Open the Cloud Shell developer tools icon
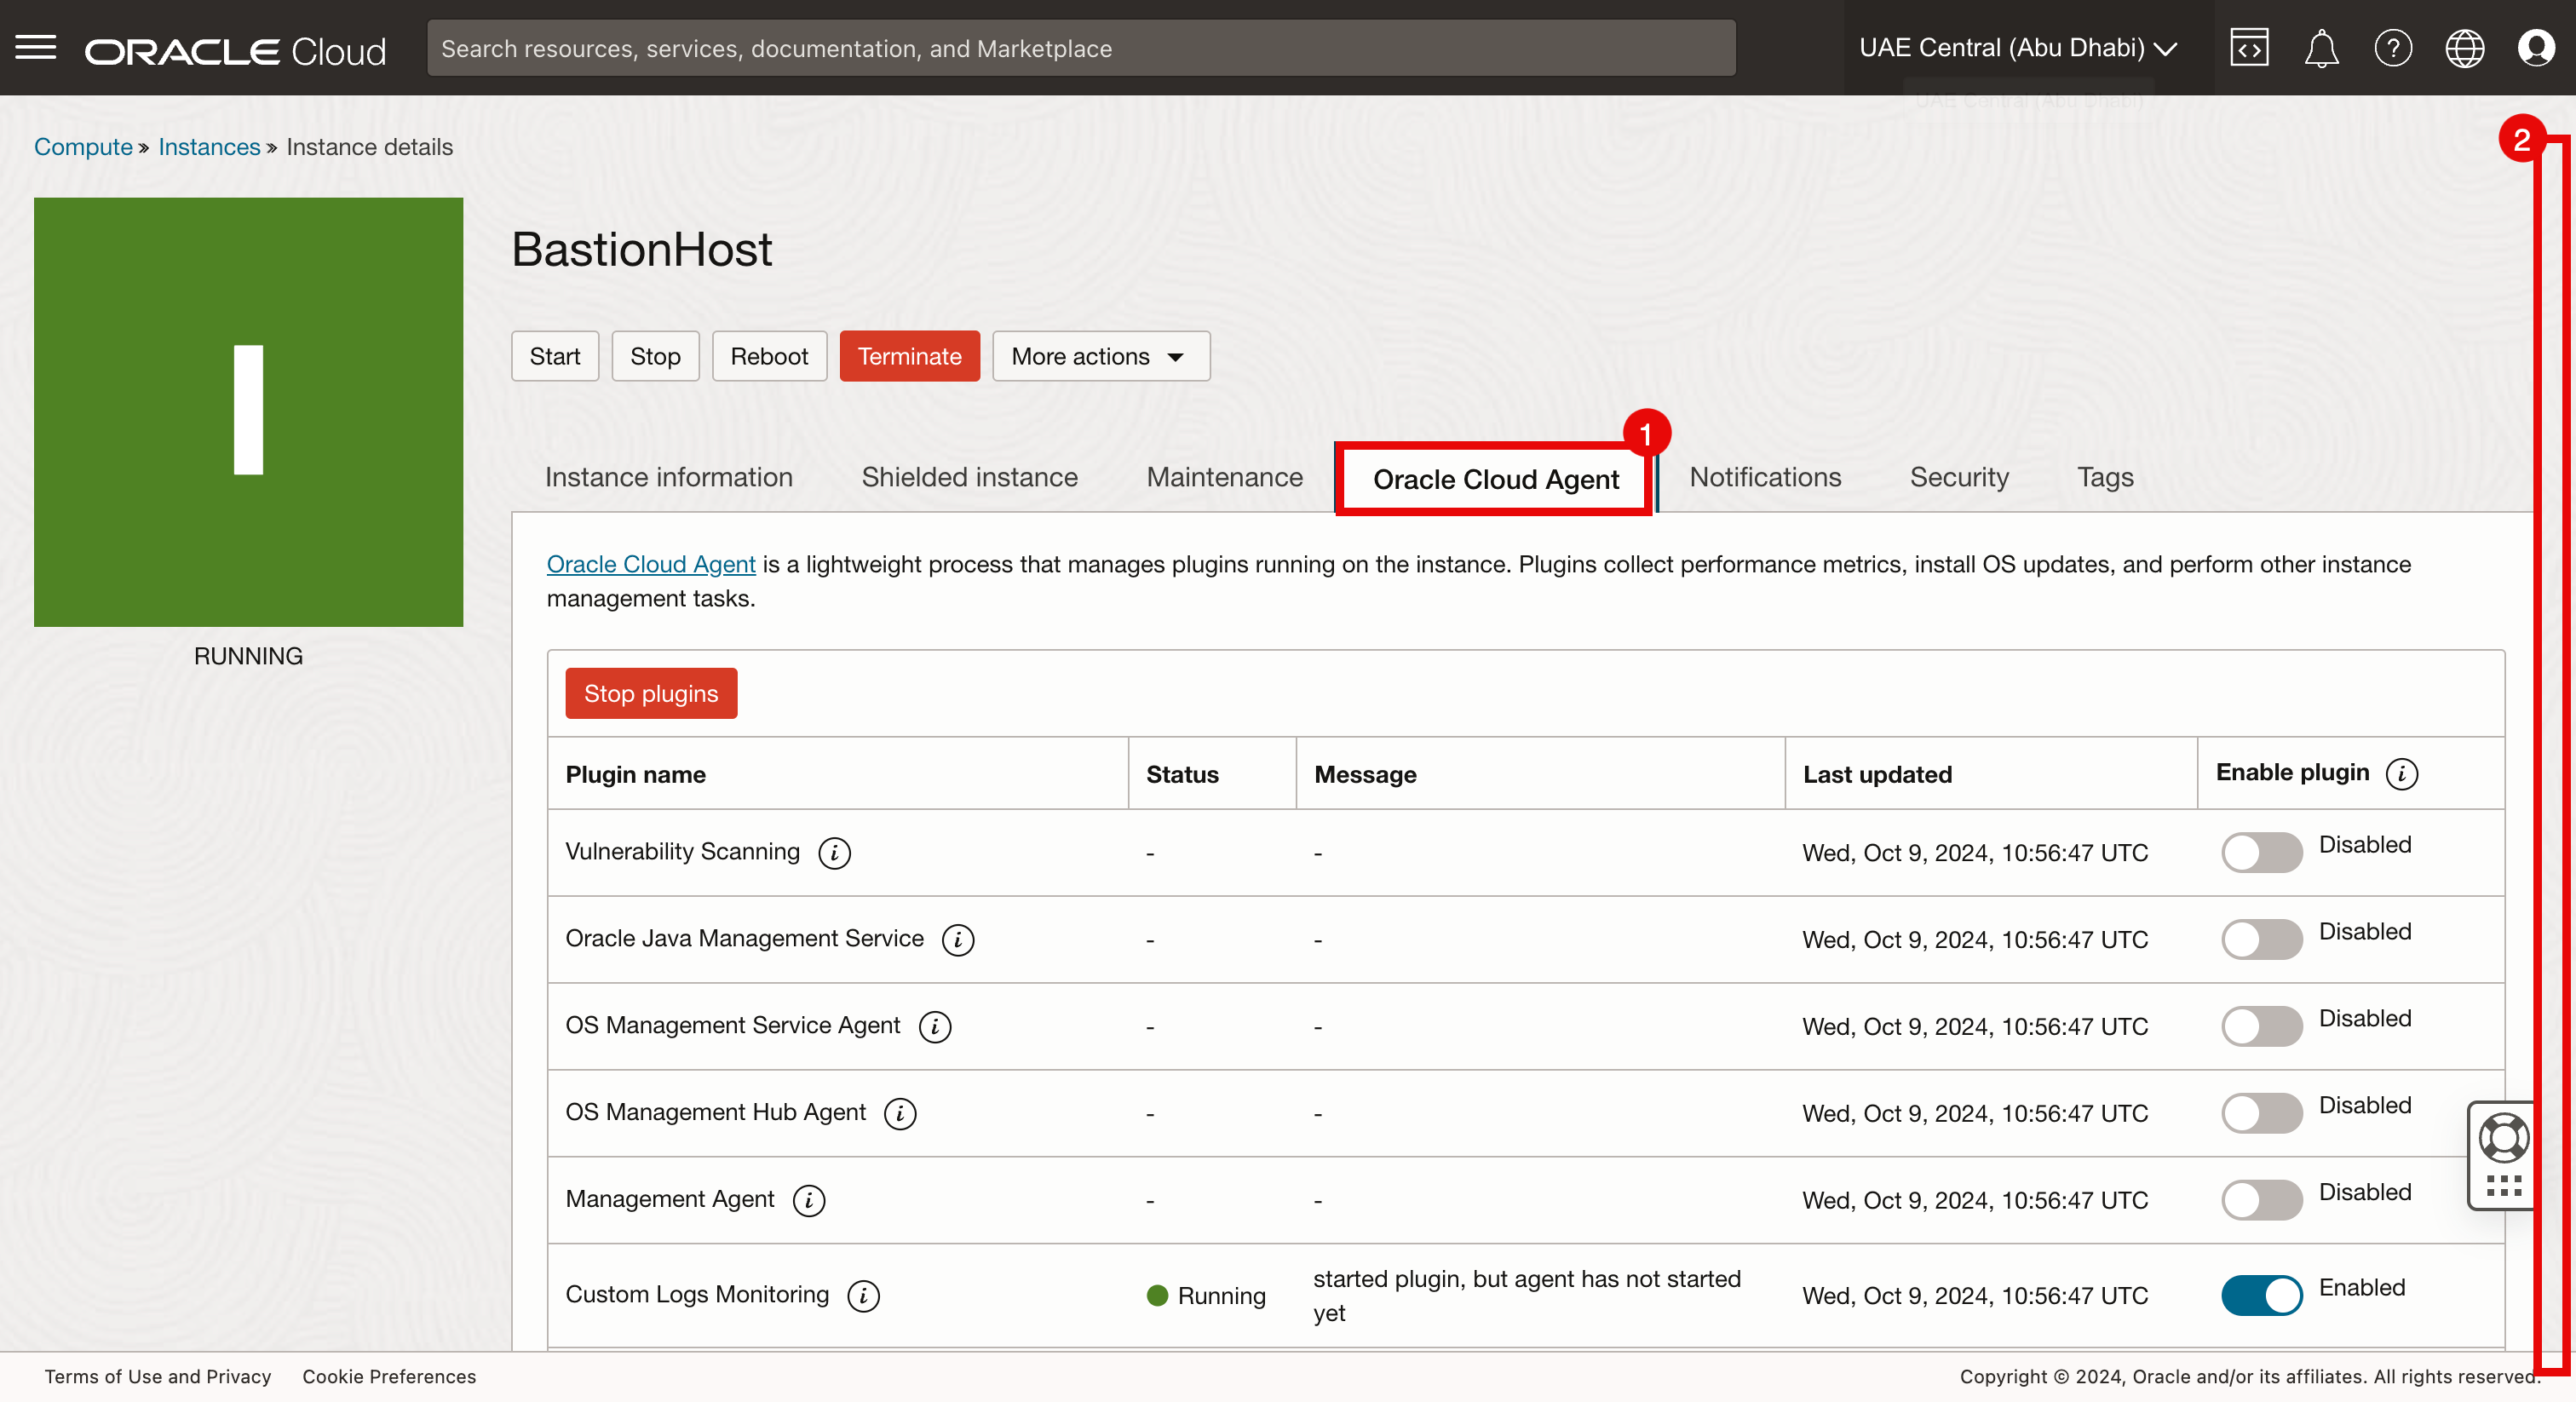The height and width of the screenshot is (1402, 2576). click(x=2248, y=48)
